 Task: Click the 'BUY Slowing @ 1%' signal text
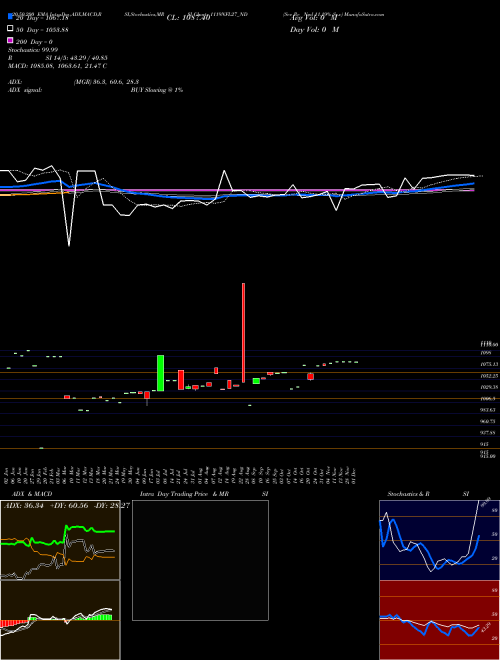point(157,90)
